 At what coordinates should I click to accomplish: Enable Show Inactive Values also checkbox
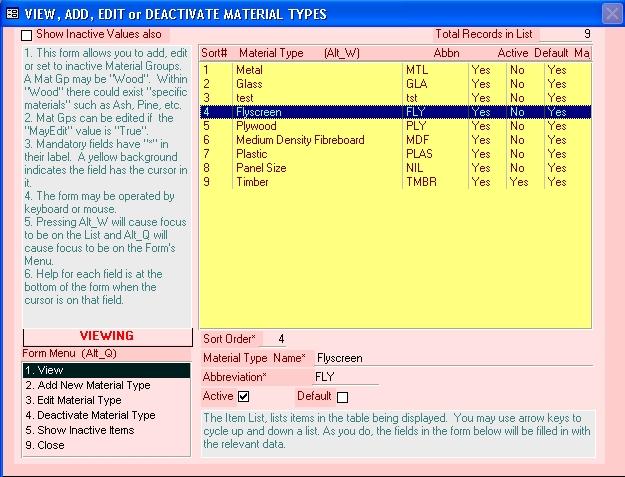27,35
